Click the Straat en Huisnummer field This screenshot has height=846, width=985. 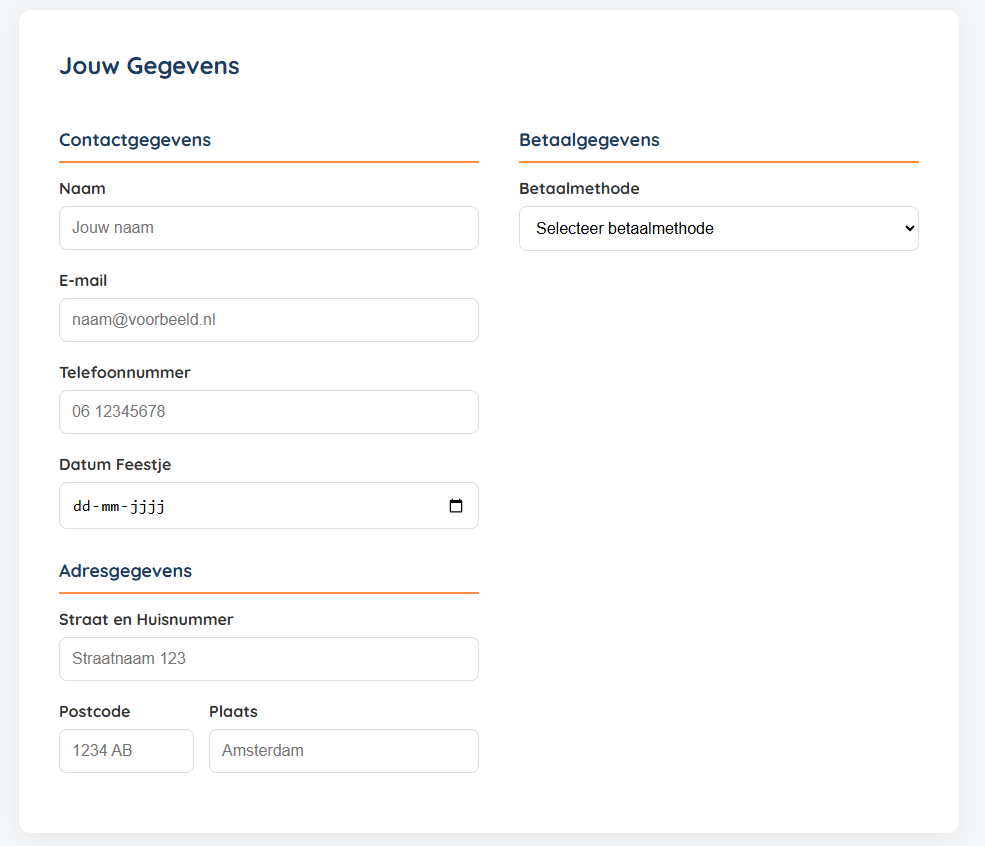coord(268,659)
